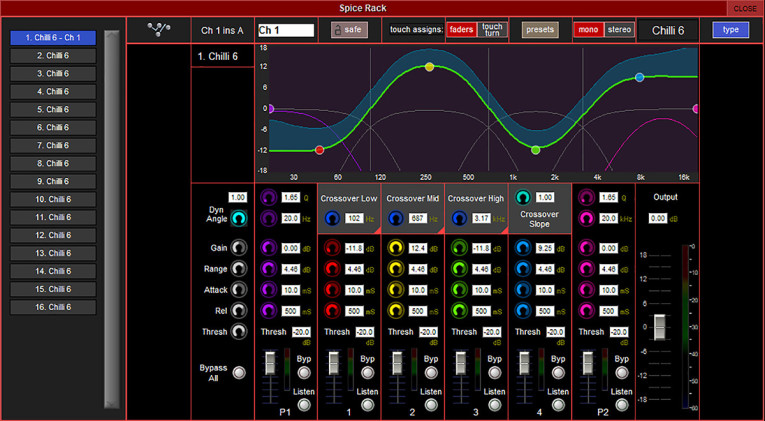Click band 2 yellow attack knob
765x421 pixels.
396,290
